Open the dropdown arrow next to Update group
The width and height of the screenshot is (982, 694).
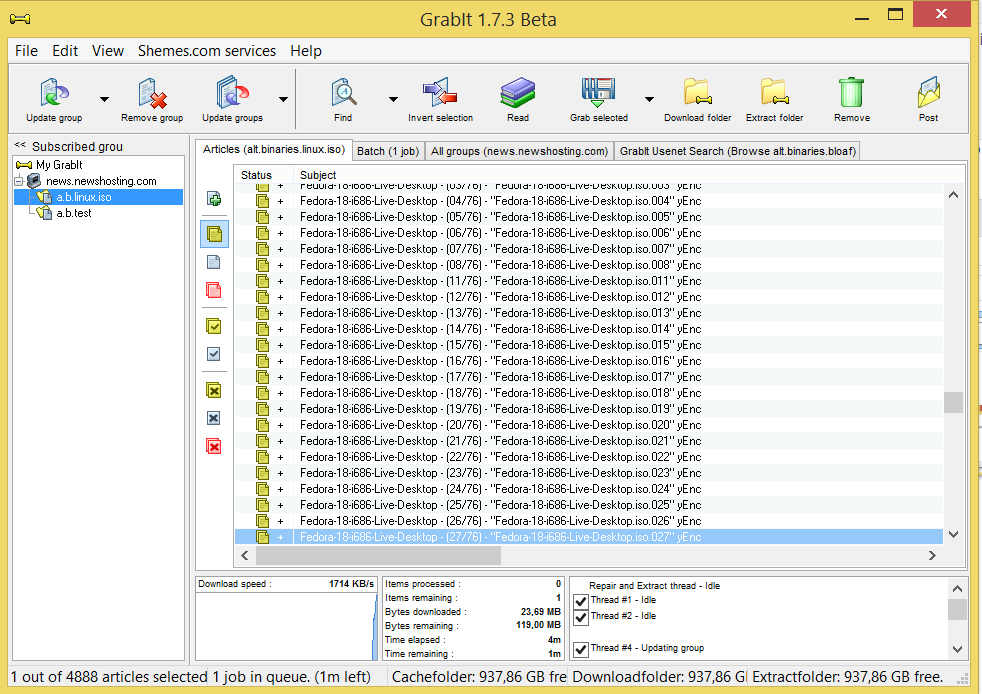coord(104,99)
